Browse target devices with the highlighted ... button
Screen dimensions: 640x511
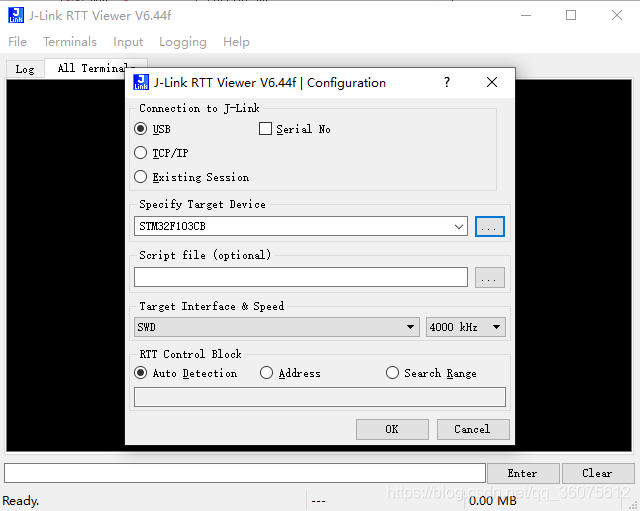coord(490,227)
